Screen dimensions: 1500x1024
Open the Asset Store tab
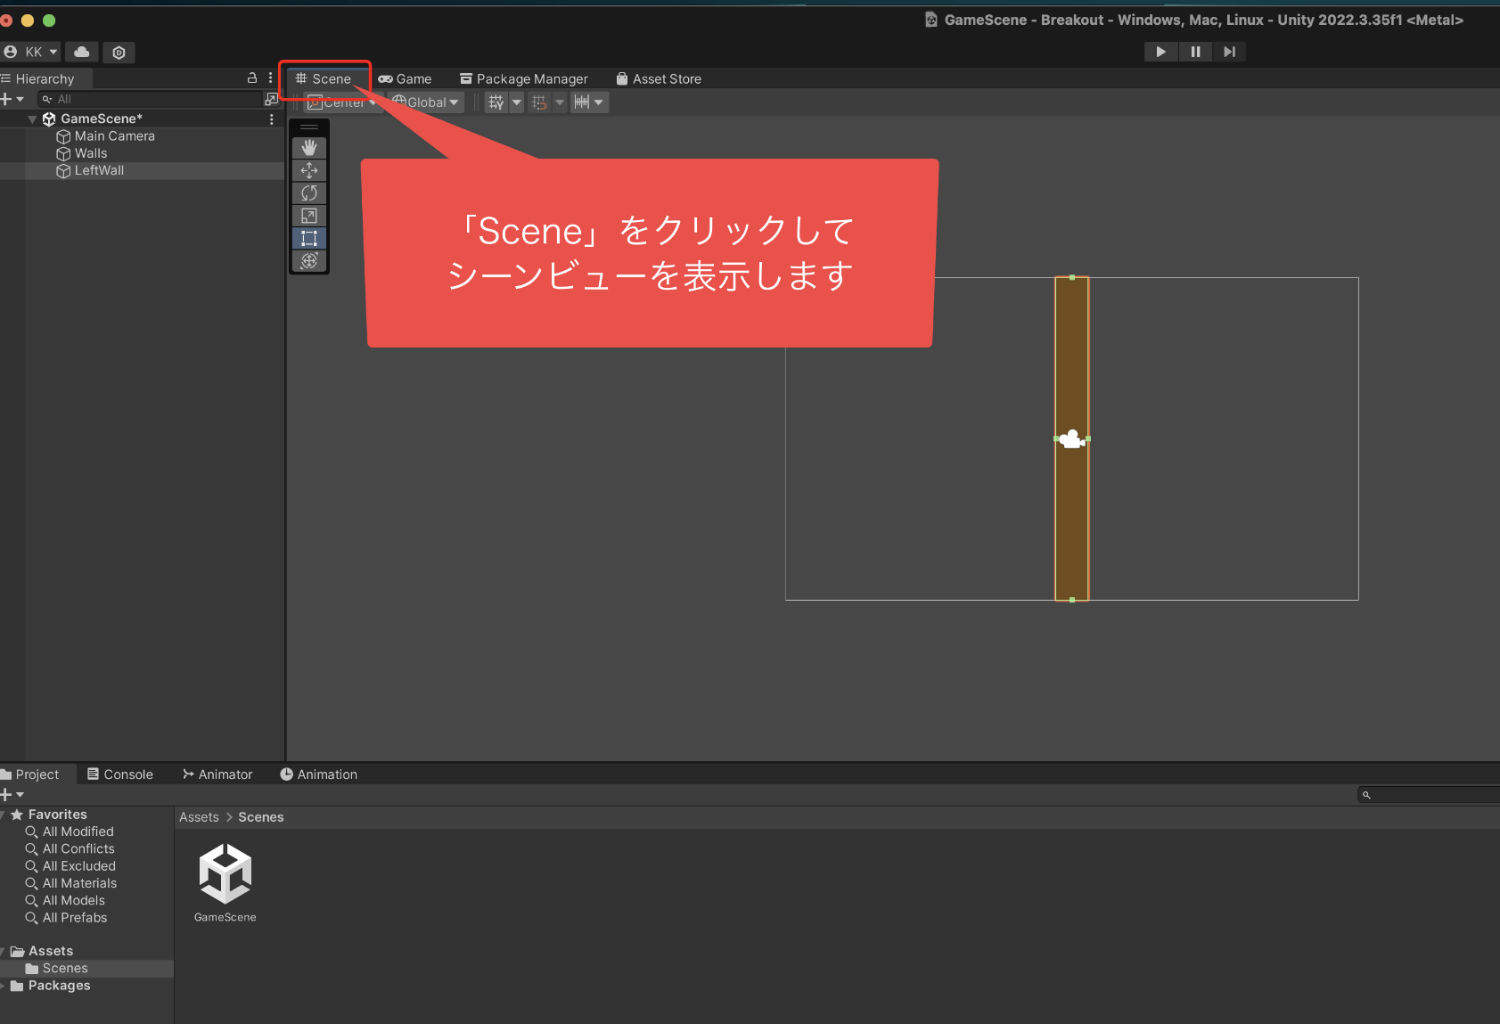point(659,79)
